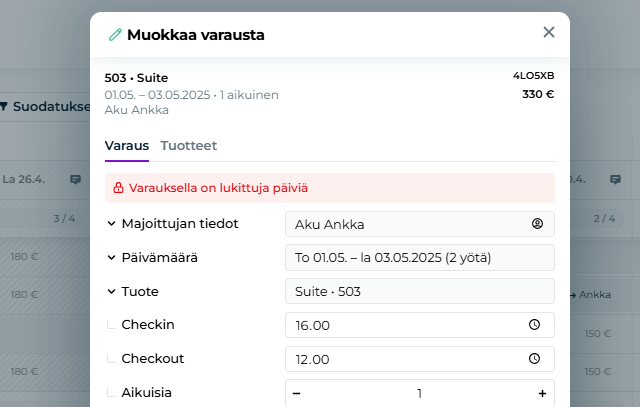Click the Checkin 16.00 time field
Screen dimensions: 640x407
[x=405, y=325]
